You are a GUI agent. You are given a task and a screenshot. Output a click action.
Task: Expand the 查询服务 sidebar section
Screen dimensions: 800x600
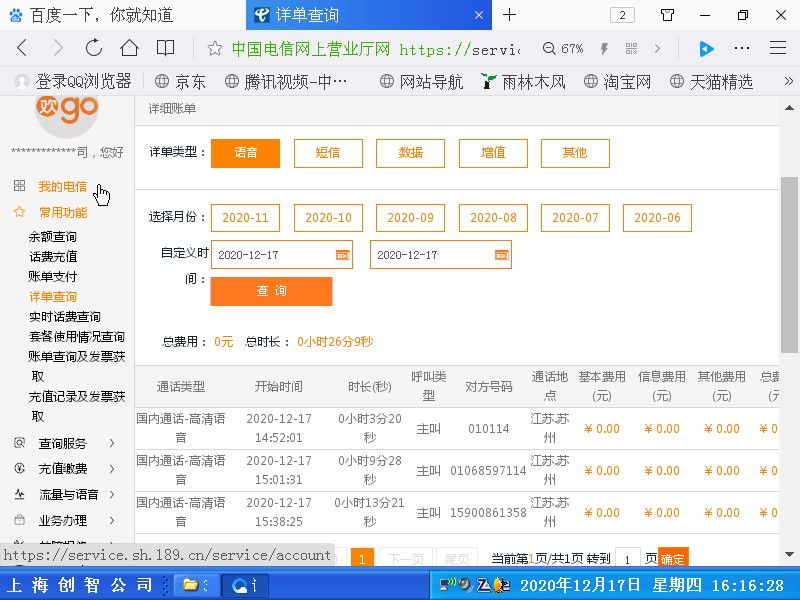tap(64, 443)
